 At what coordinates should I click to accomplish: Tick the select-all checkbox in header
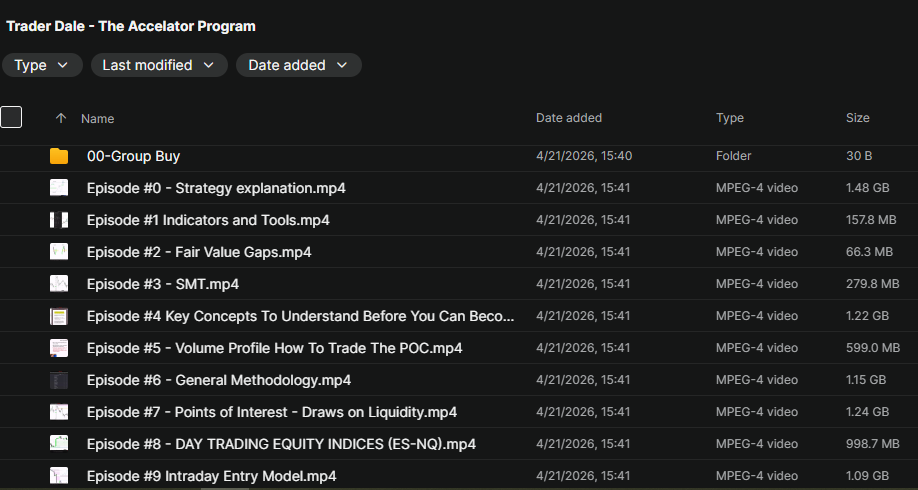pos(11,118)
